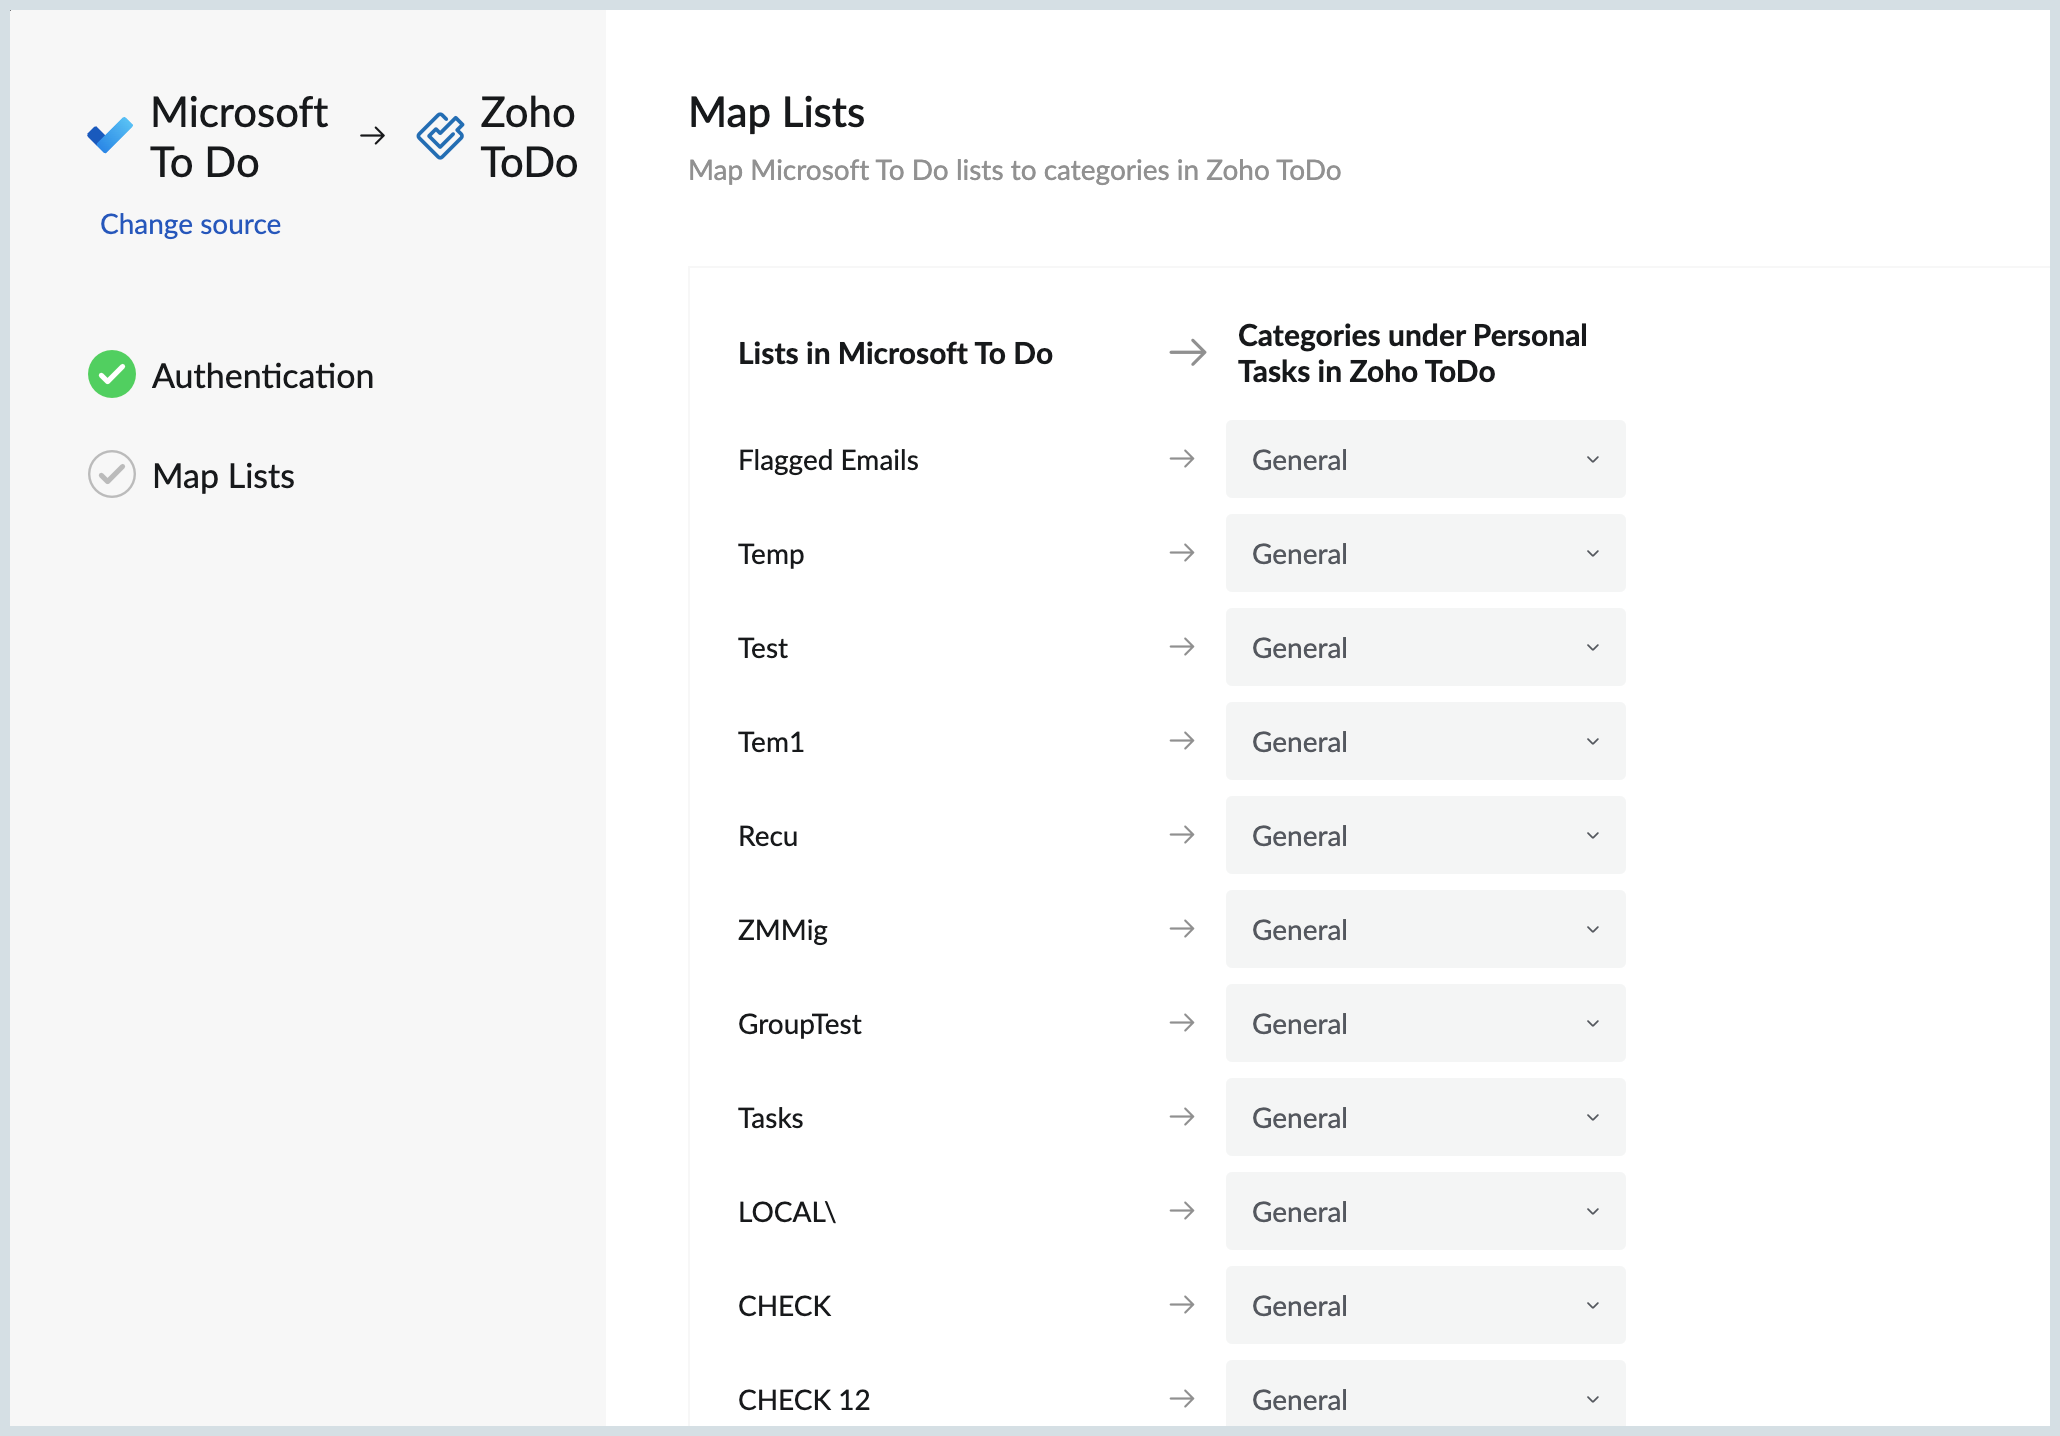2060x1436 pixels.
Task: Click the gray Map Lists step icon
Action: pos(111,475)
